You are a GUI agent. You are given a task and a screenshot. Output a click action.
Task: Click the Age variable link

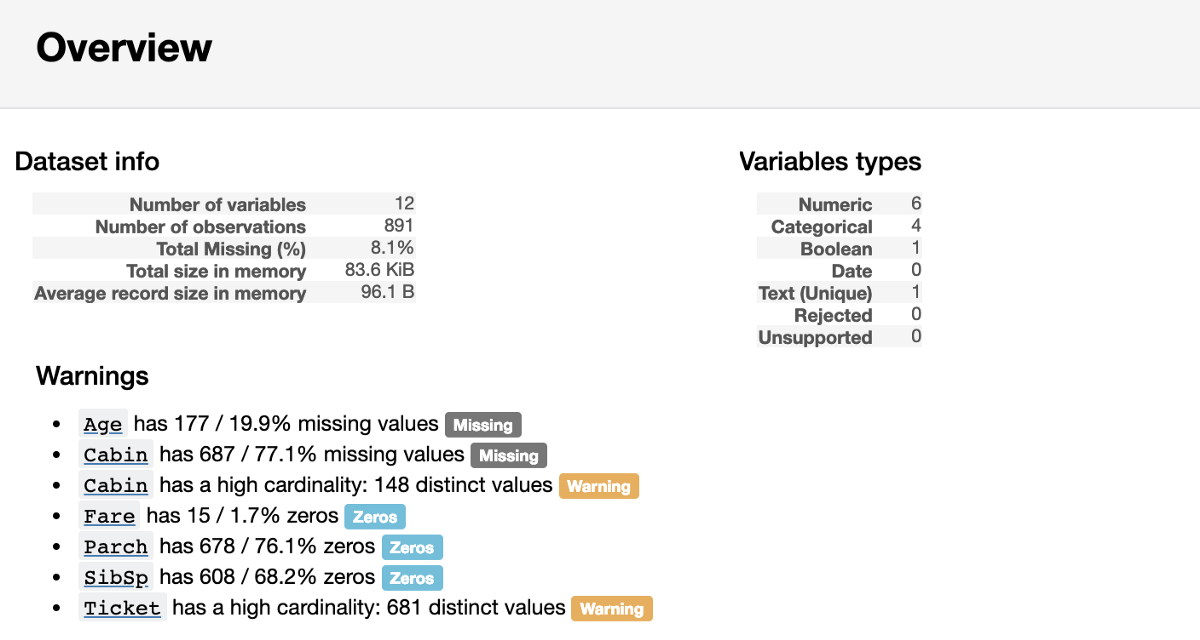point(102,425)
